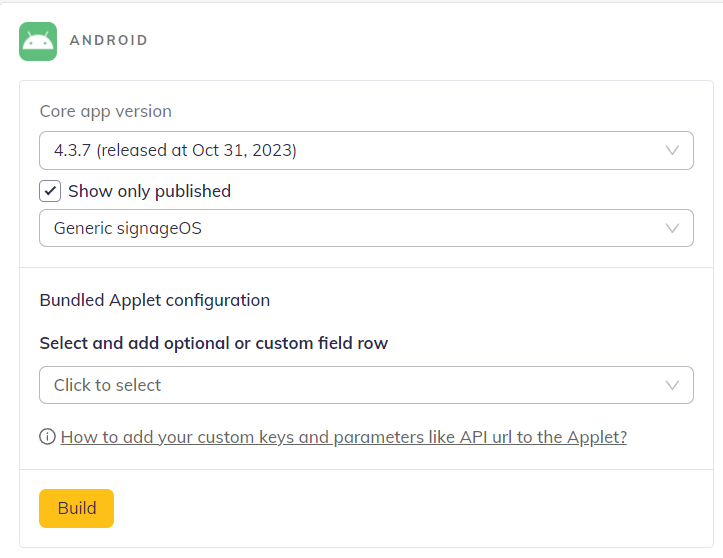Click the "Core app version" label
The width and height of the screenshot is (723, 558).
pos(106,111)
